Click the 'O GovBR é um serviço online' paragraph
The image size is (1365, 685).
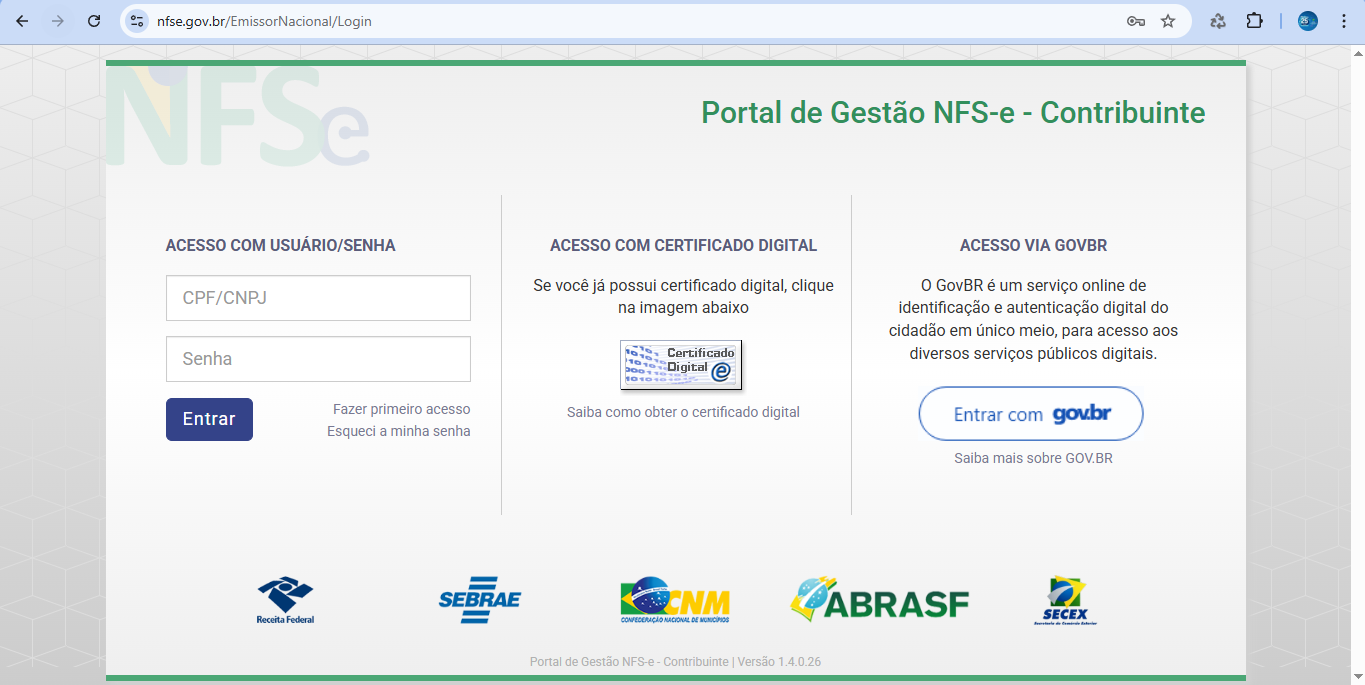click(x=1033, y=319)
